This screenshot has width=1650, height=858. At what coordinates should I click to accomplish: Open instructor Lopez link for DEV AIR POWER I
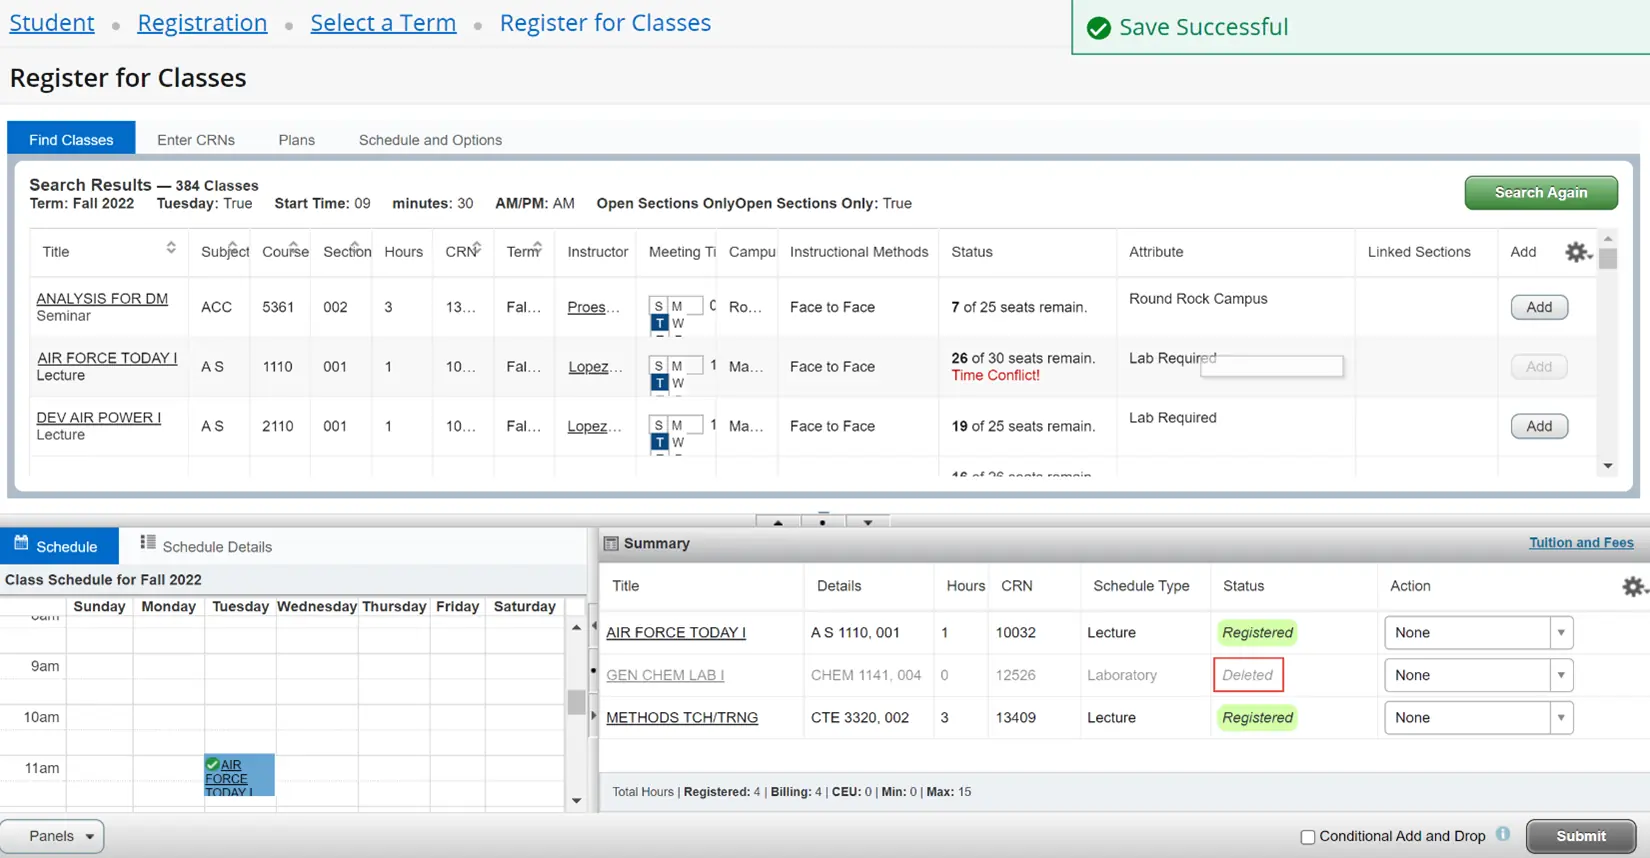pos(594,426)
